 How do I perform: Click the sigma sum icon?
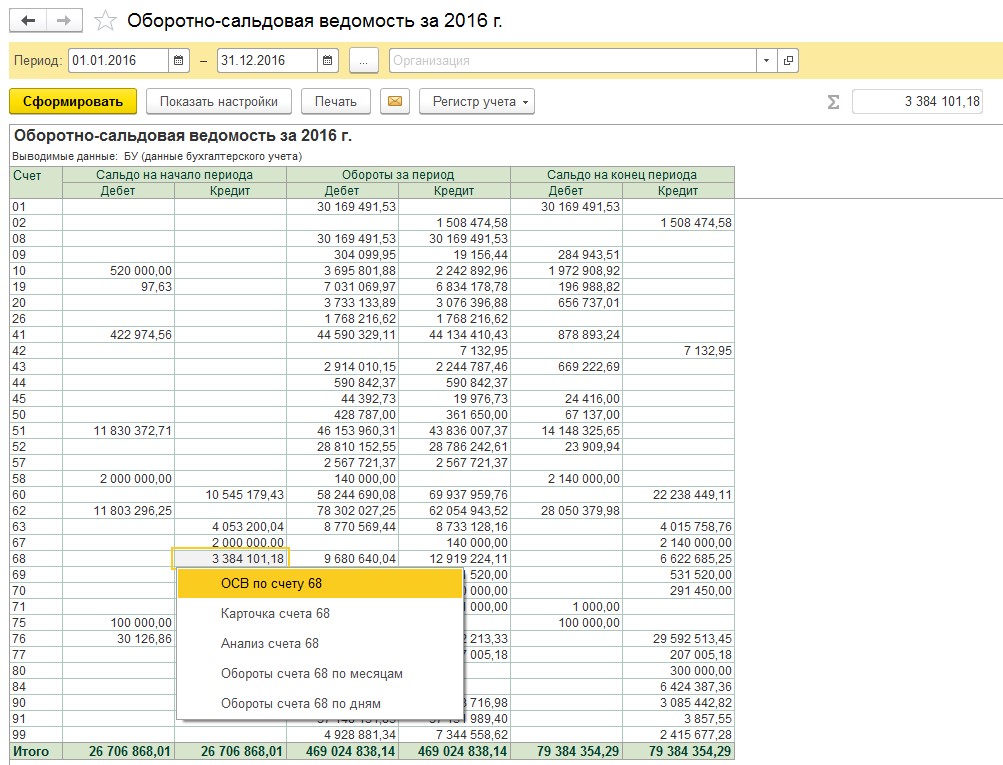coord(833,101)
